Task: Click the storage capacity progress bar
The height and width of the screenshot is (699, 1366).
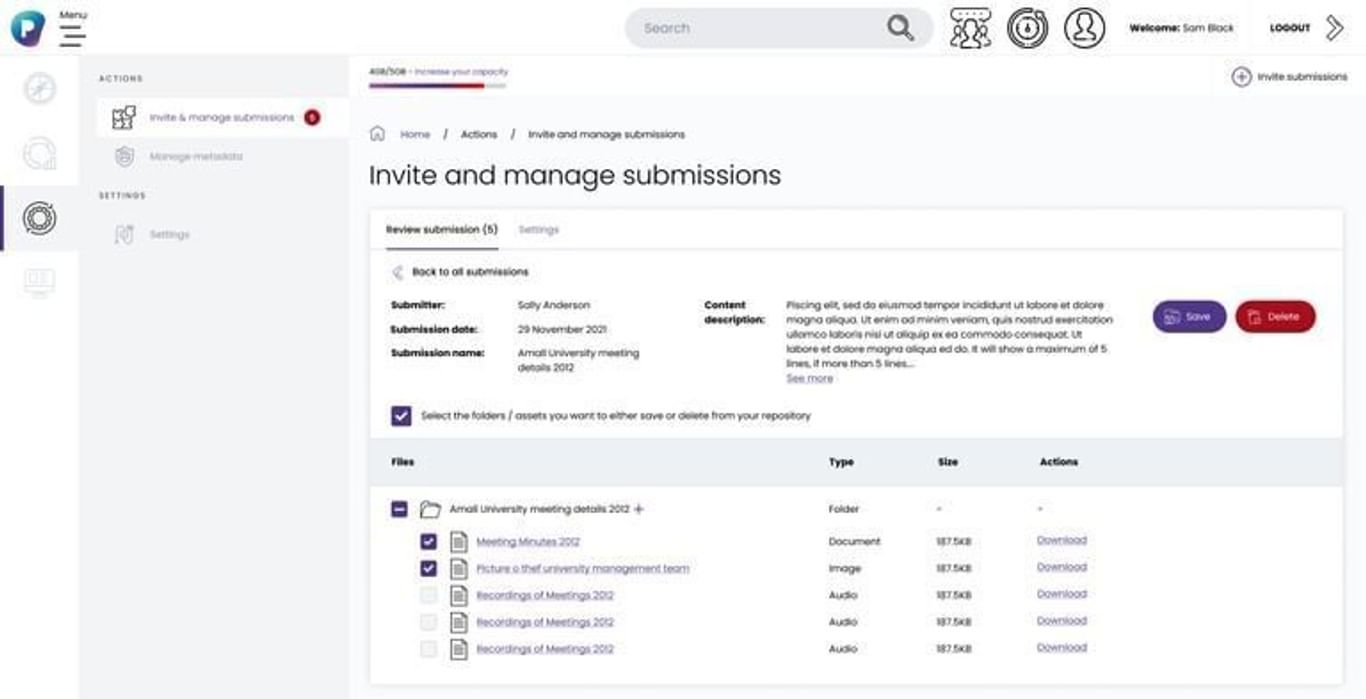Action: 437,86
